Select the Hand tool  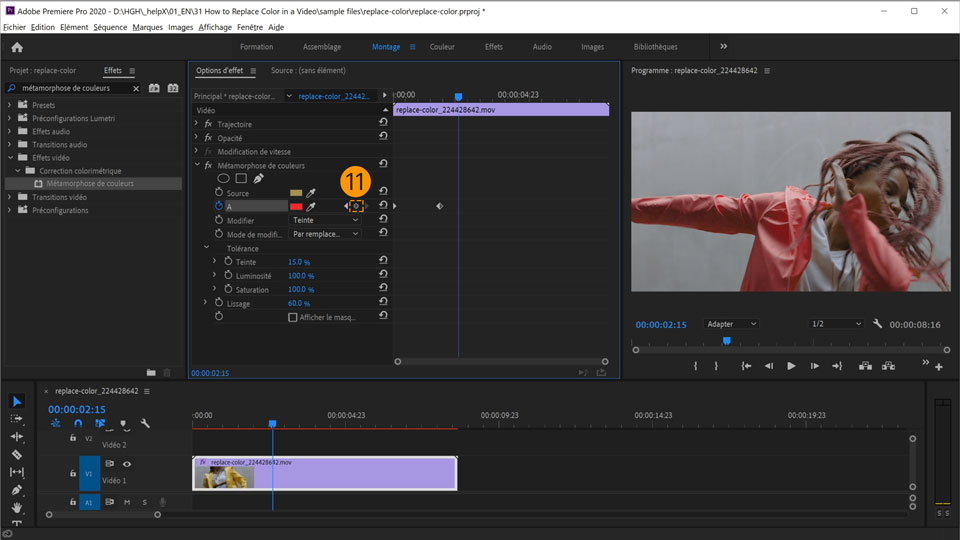(x=16, y=508)
